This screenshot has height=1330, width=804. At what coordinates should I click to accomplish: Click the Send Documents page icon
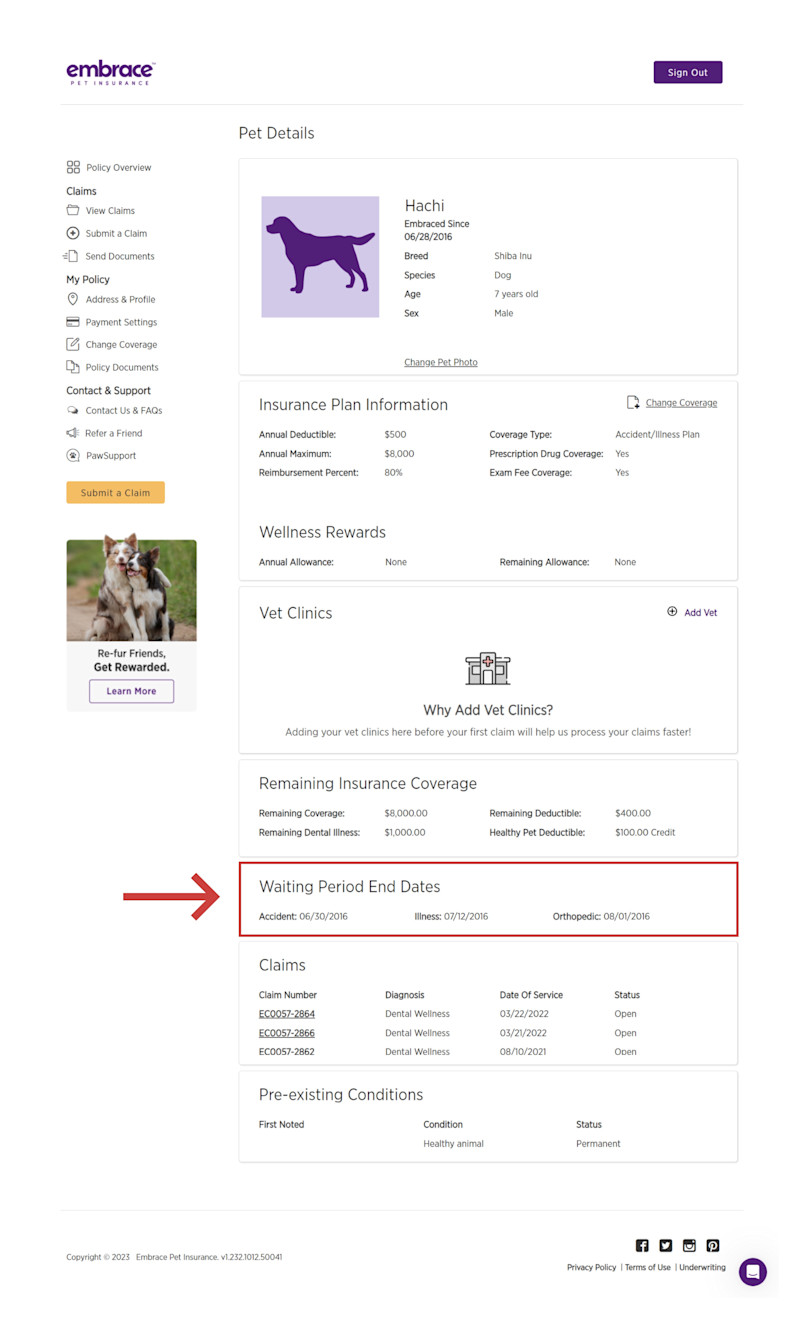[72, 256]
